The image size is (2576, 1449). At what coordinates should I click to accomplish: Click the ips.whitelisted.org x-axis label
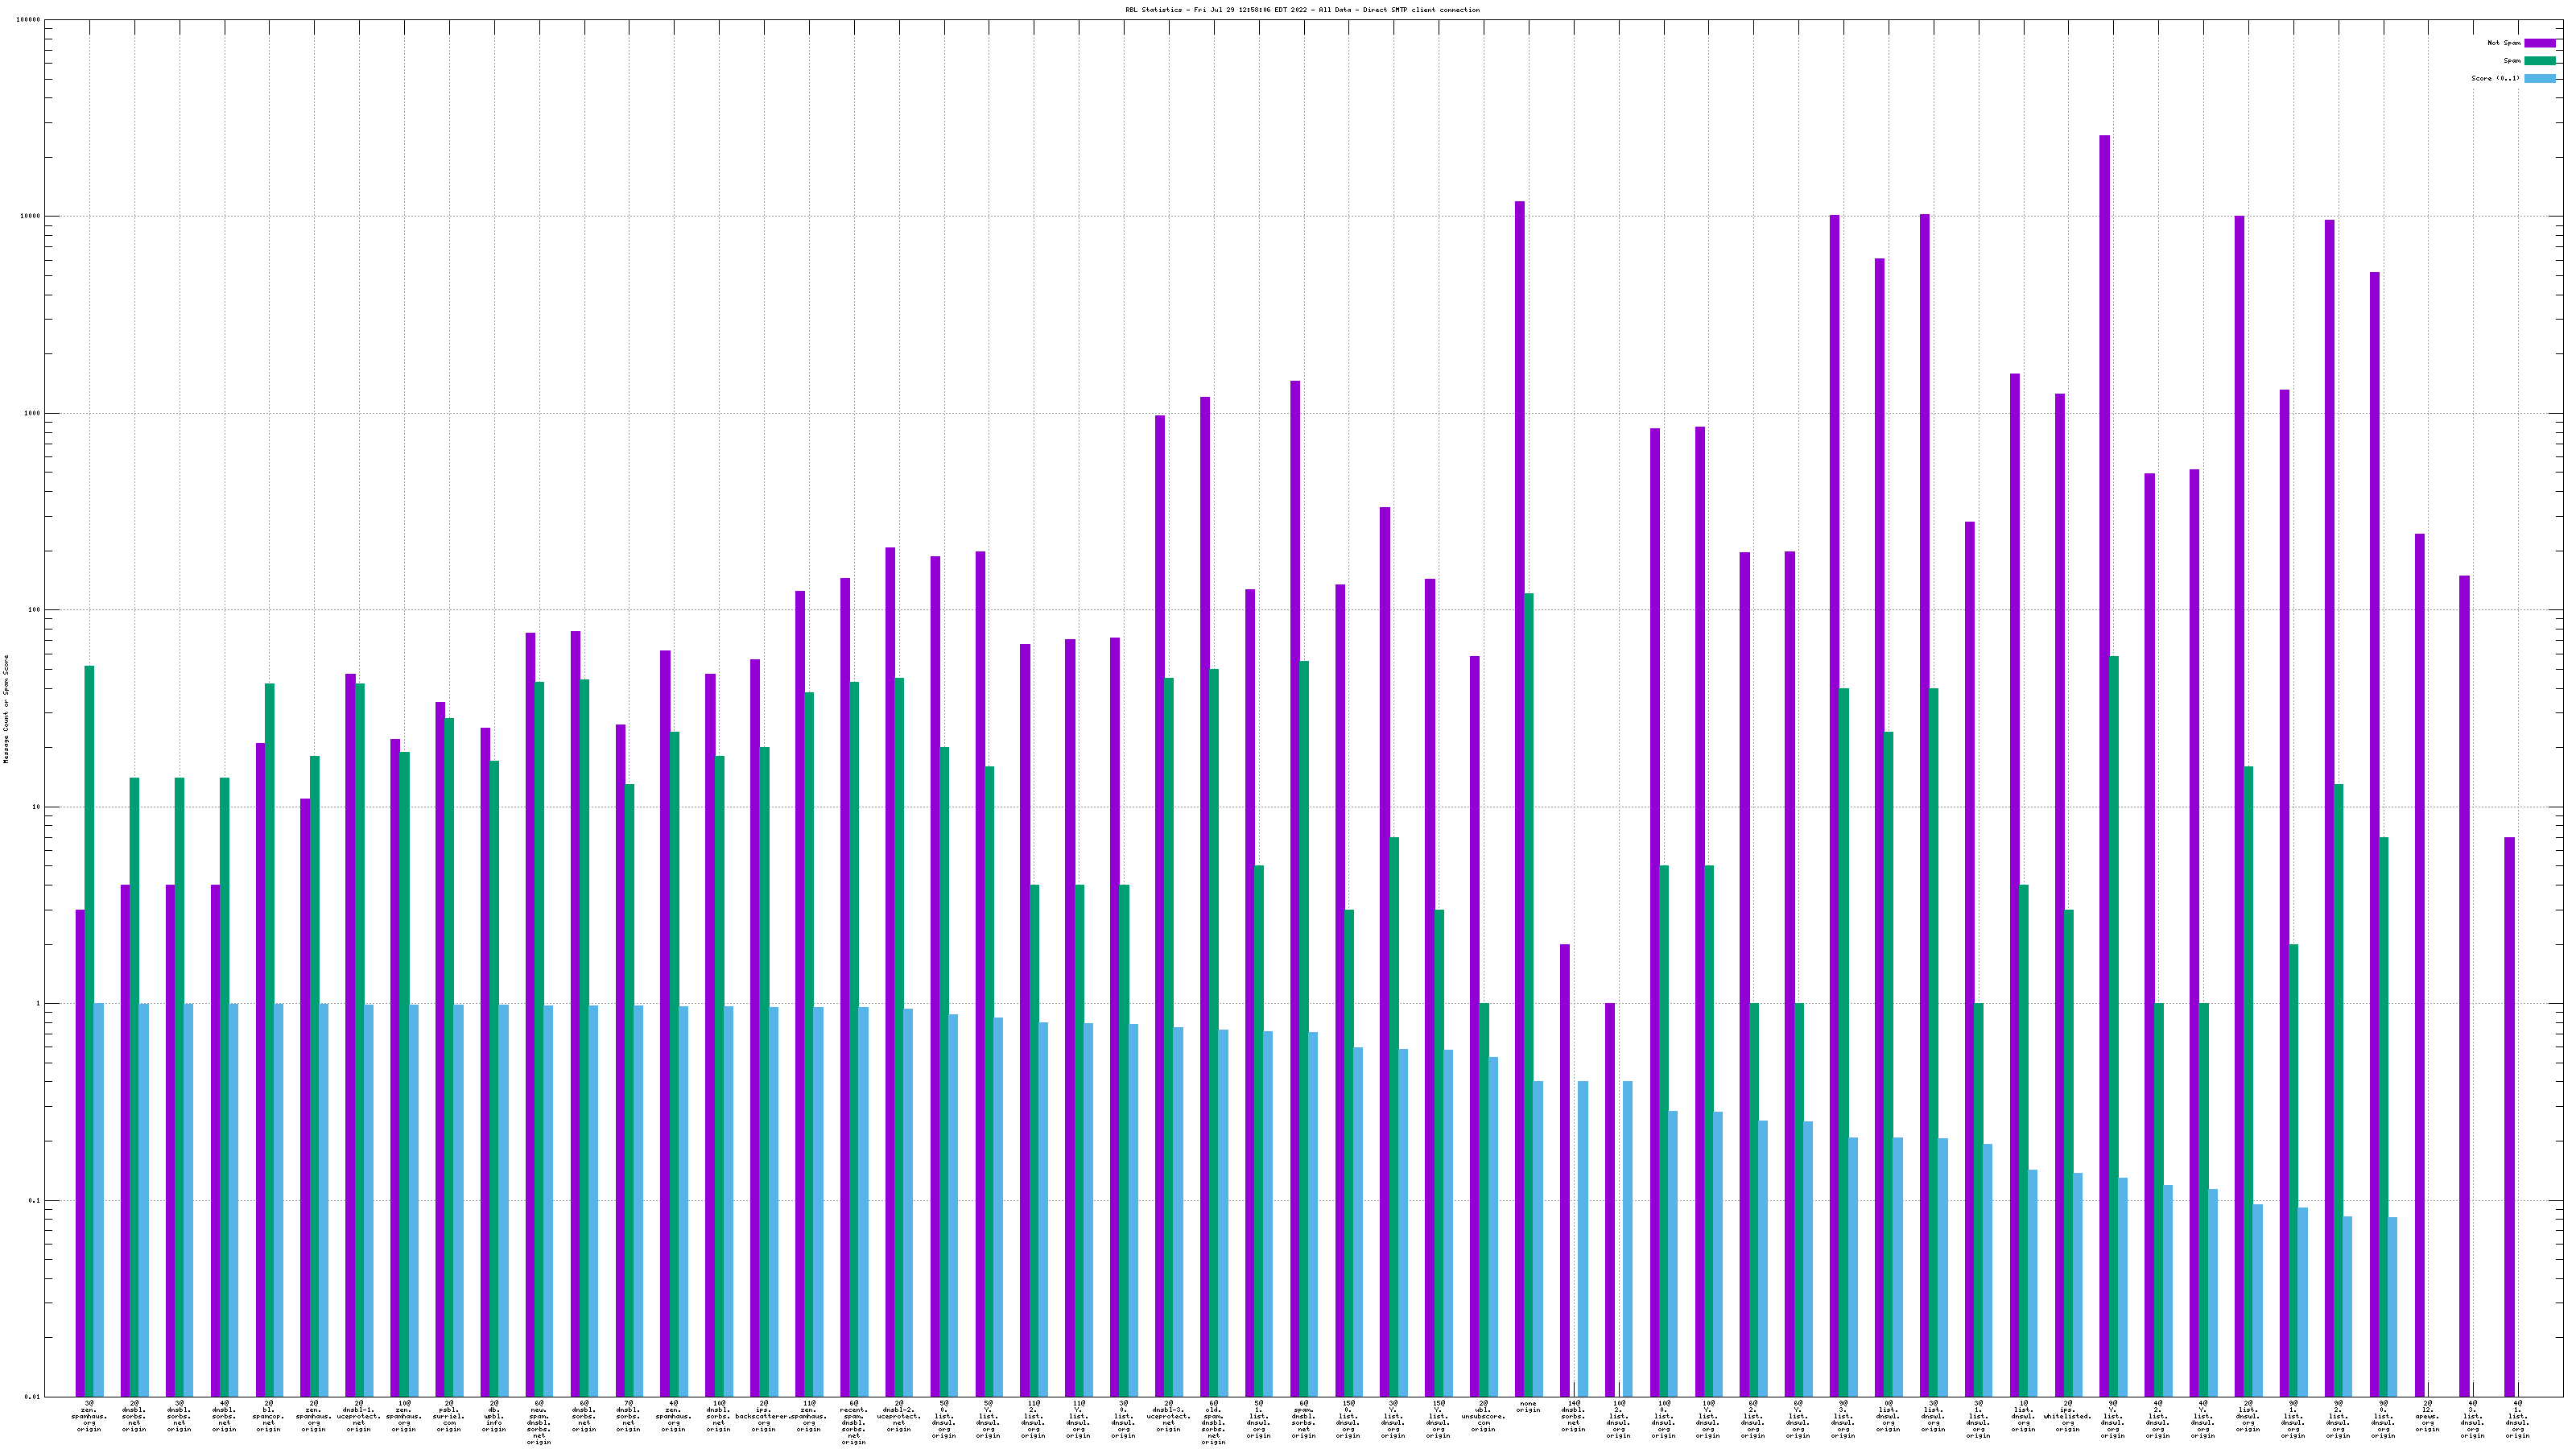click(x=2067, y=1416)
